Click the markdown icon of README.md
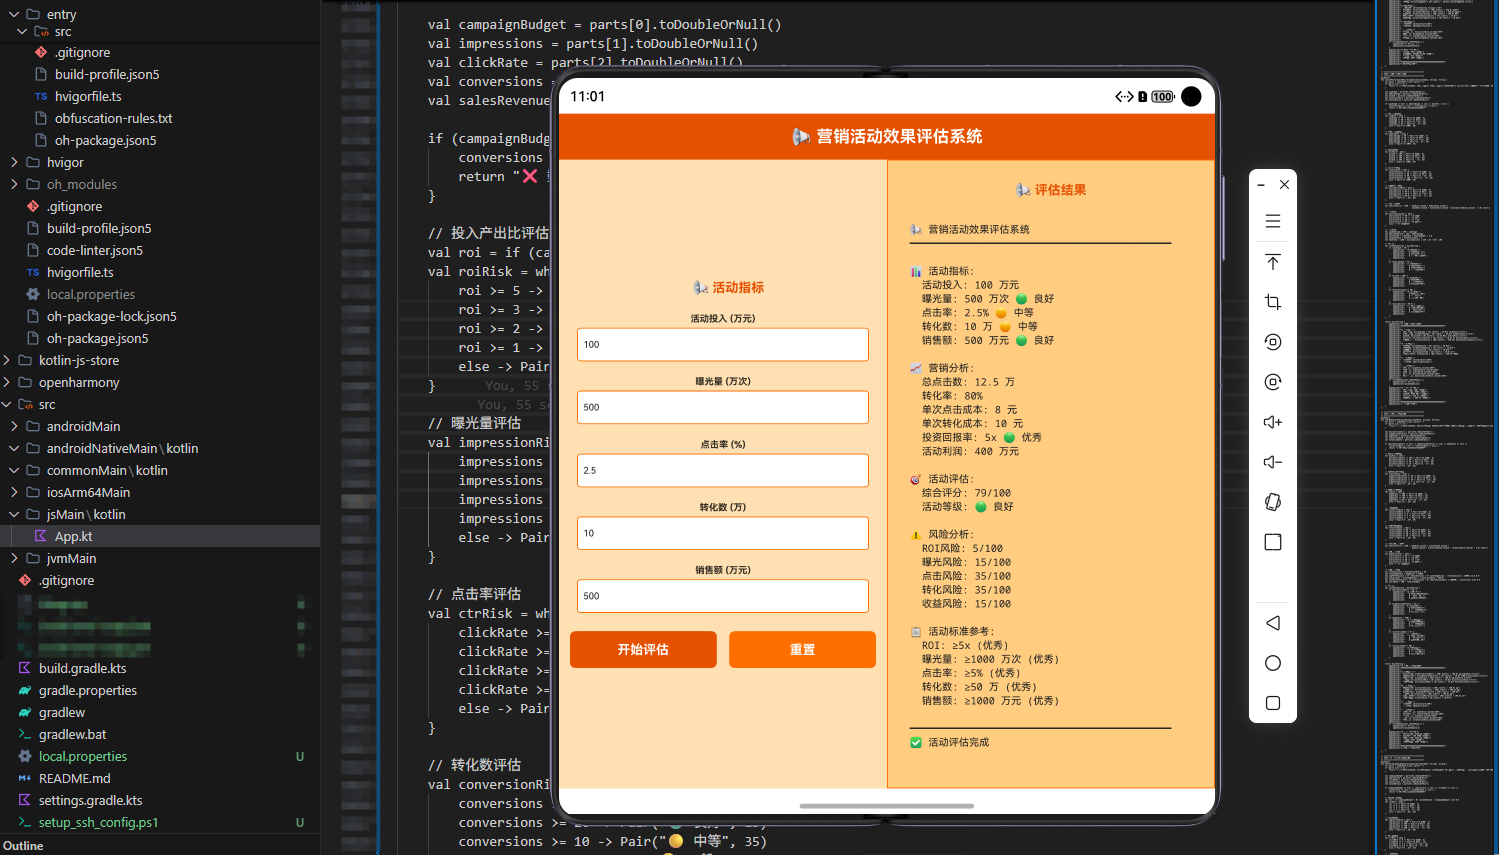This screenshot has width=1499, height=855. pos(25,778)
